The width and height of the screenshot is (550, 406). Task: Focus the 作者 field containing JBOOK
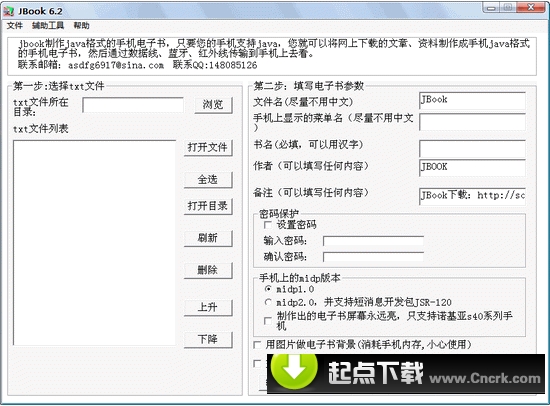[x=472, y=167]
